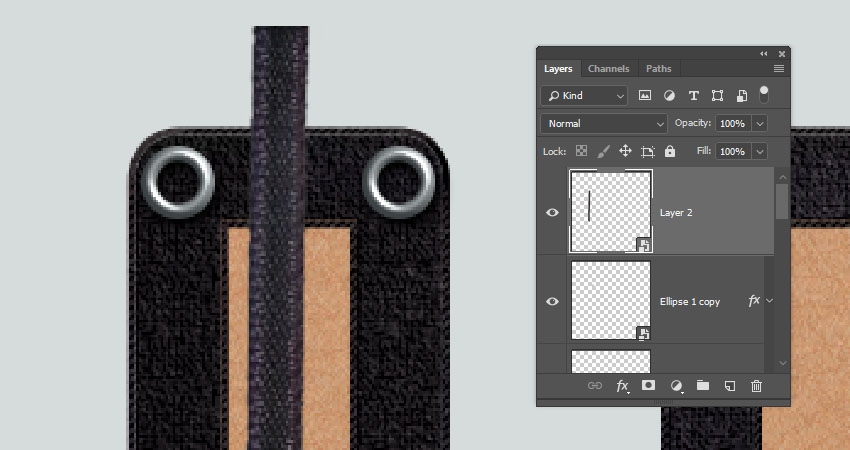The width and height of the screenshot is (850, 450).
Task: Filter layers by pixel type icon
Action: tap(645, 96)
